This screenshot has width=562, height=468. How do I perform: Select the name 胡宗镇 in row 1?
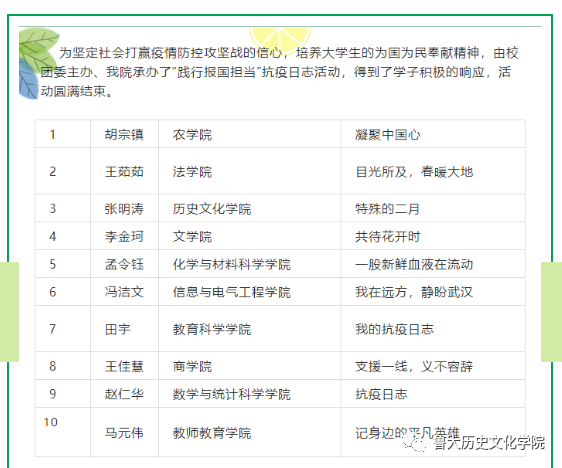coord(124,135)
